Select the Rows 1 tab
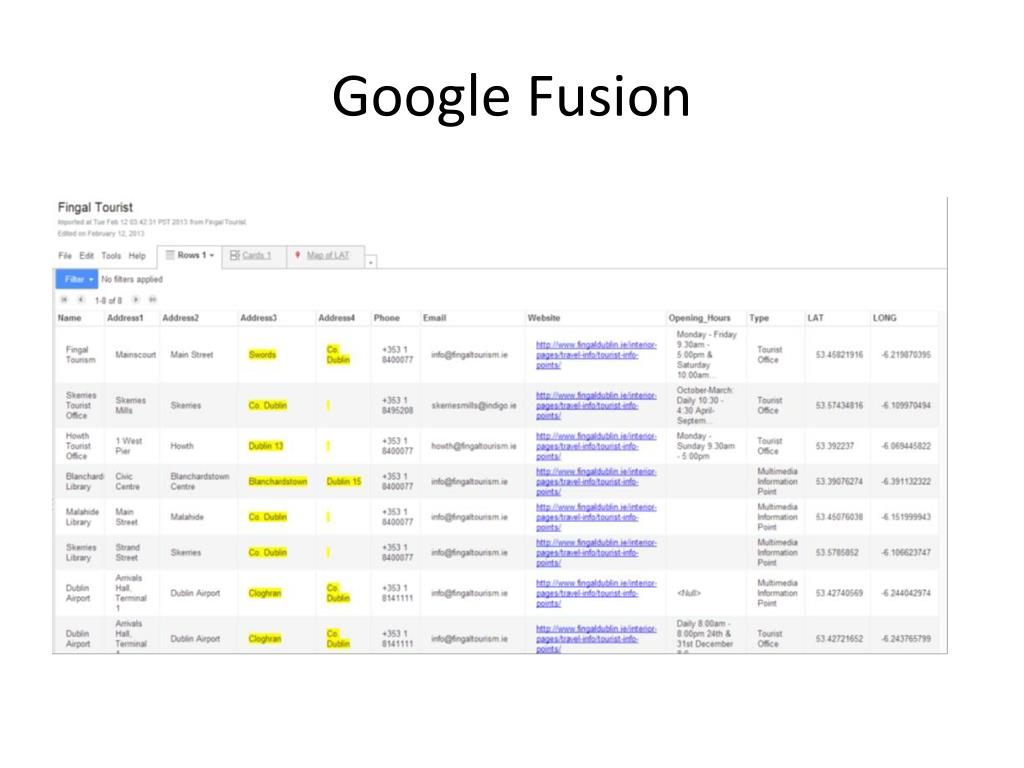Screen dimensions: 1024x768 [x=189, y=255]
